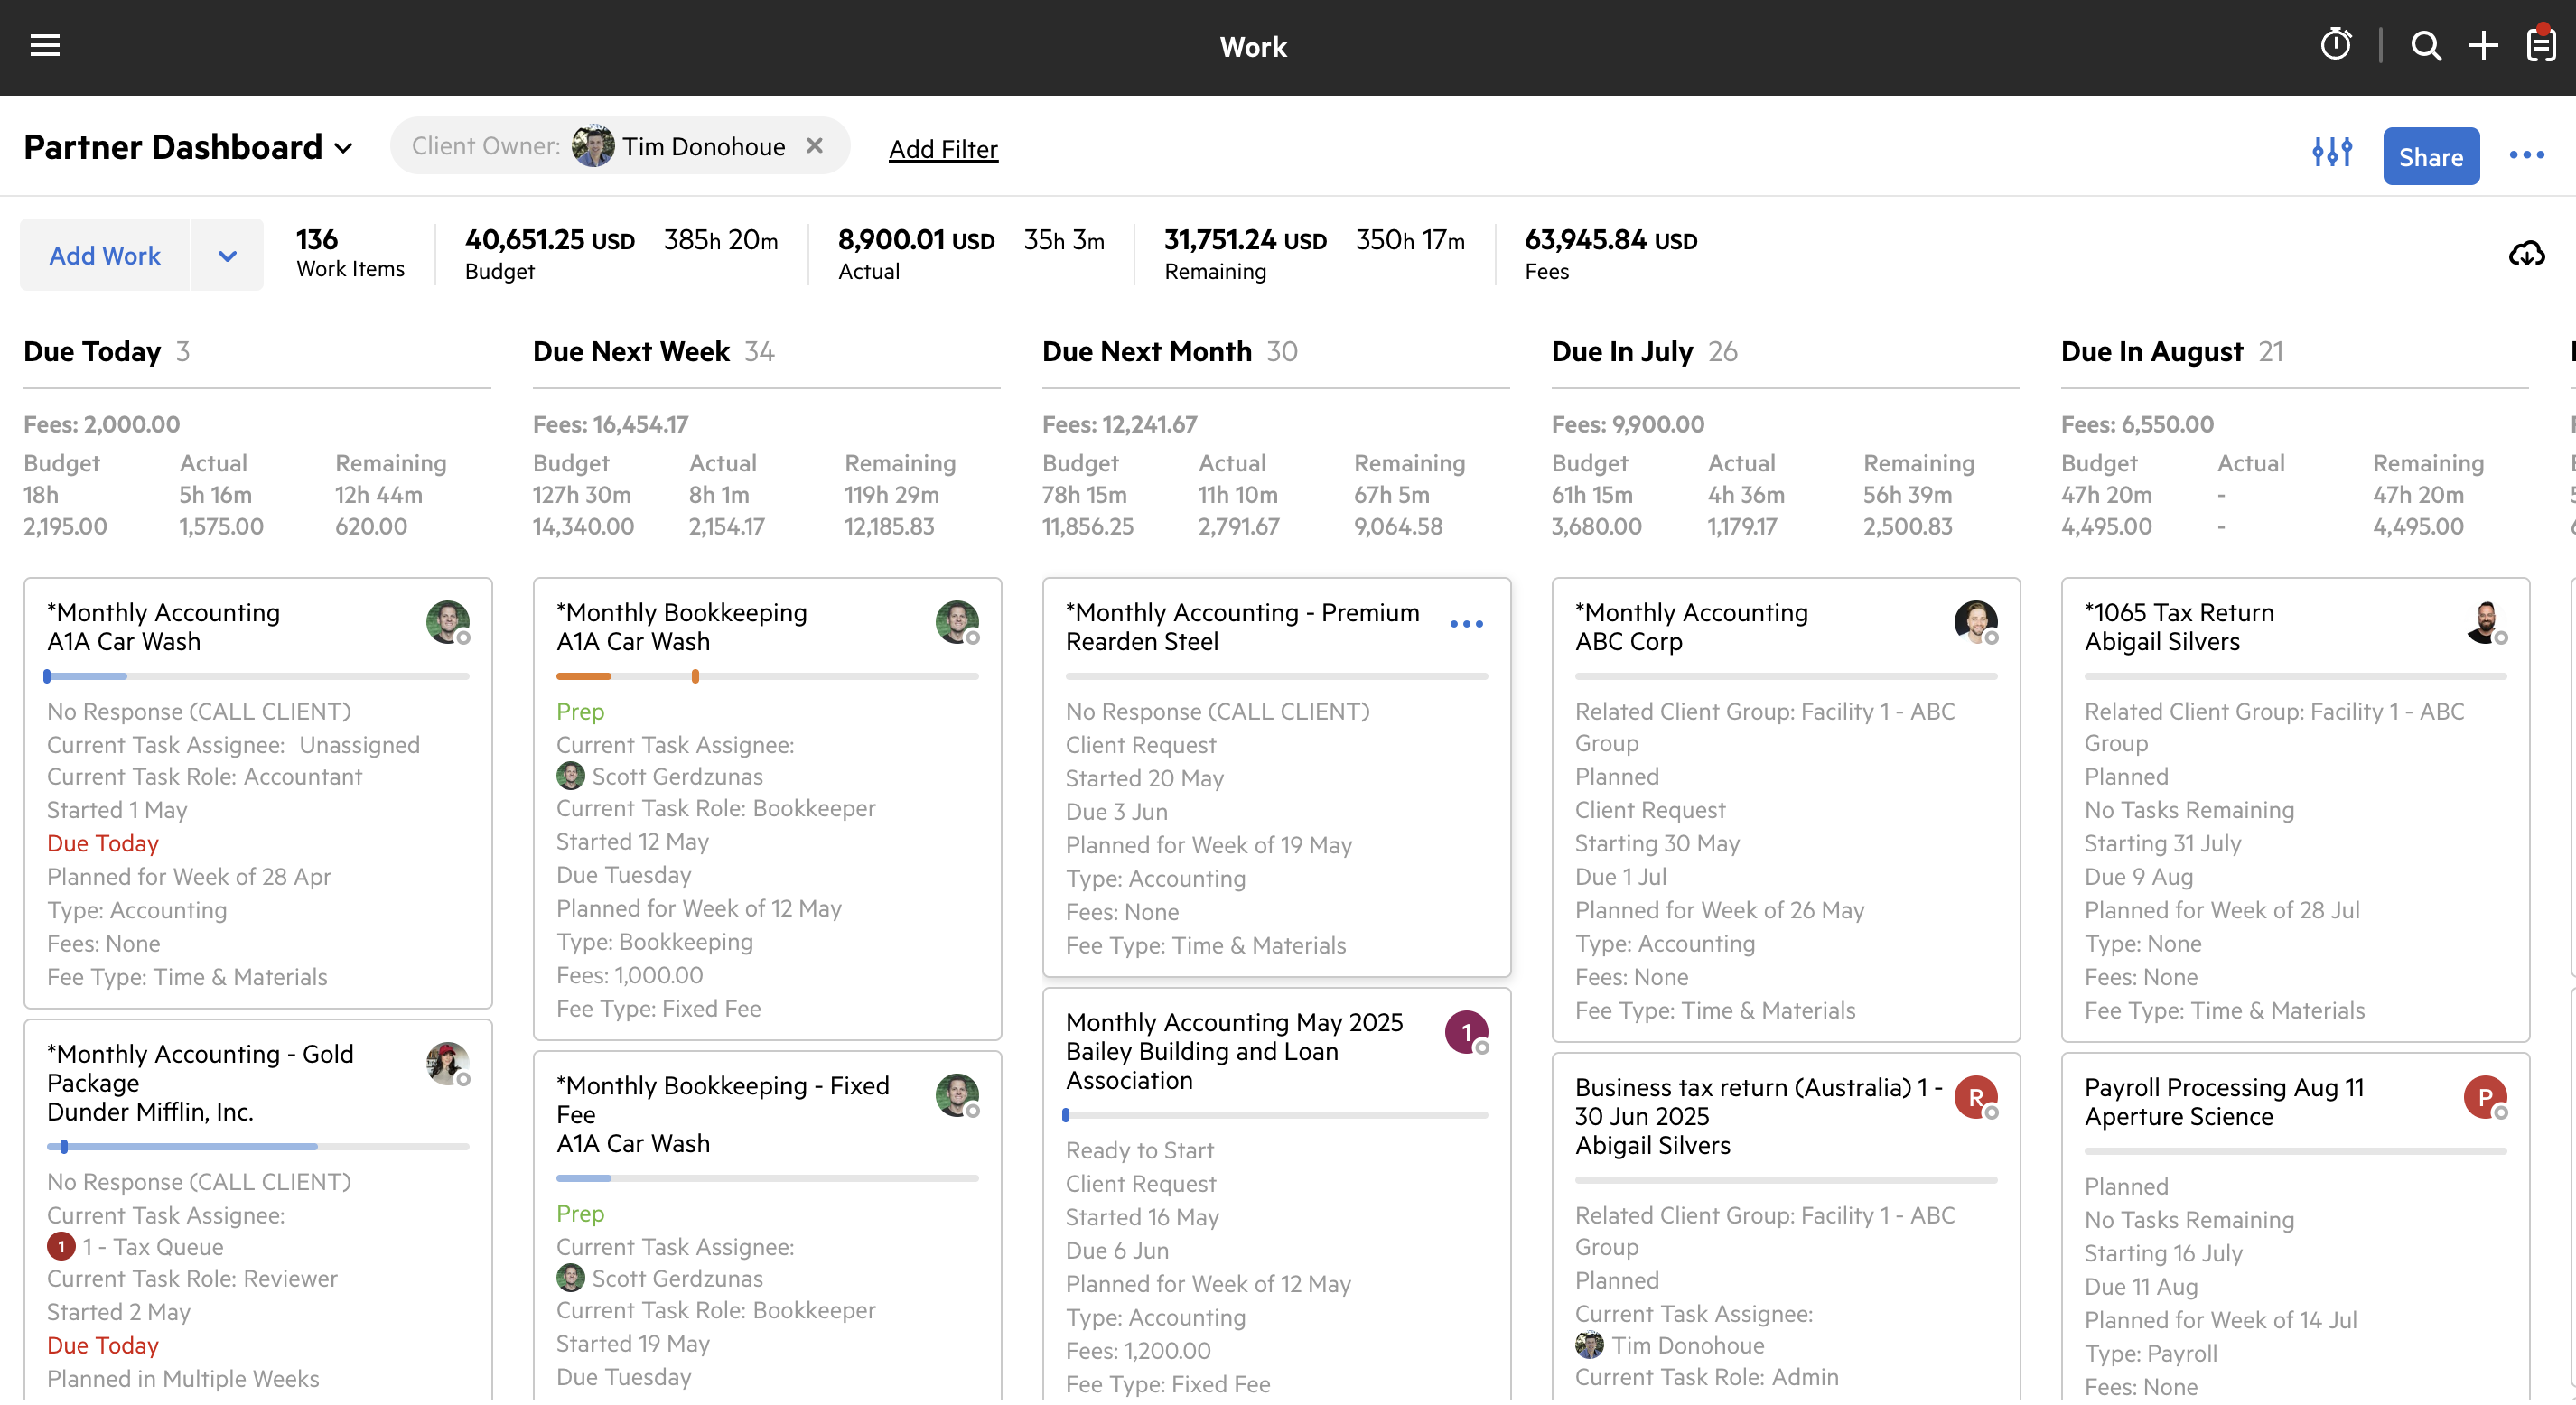2576x1405 pixels.
Task: Open the hamburger navigation menu
Action: tap(45, 46)
